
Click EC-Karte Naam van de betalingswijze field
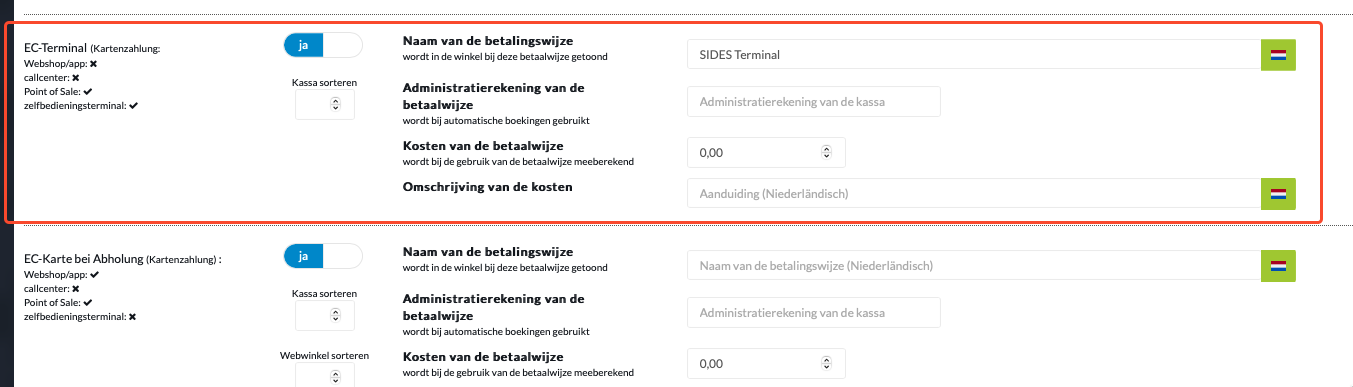pos(974,266)
